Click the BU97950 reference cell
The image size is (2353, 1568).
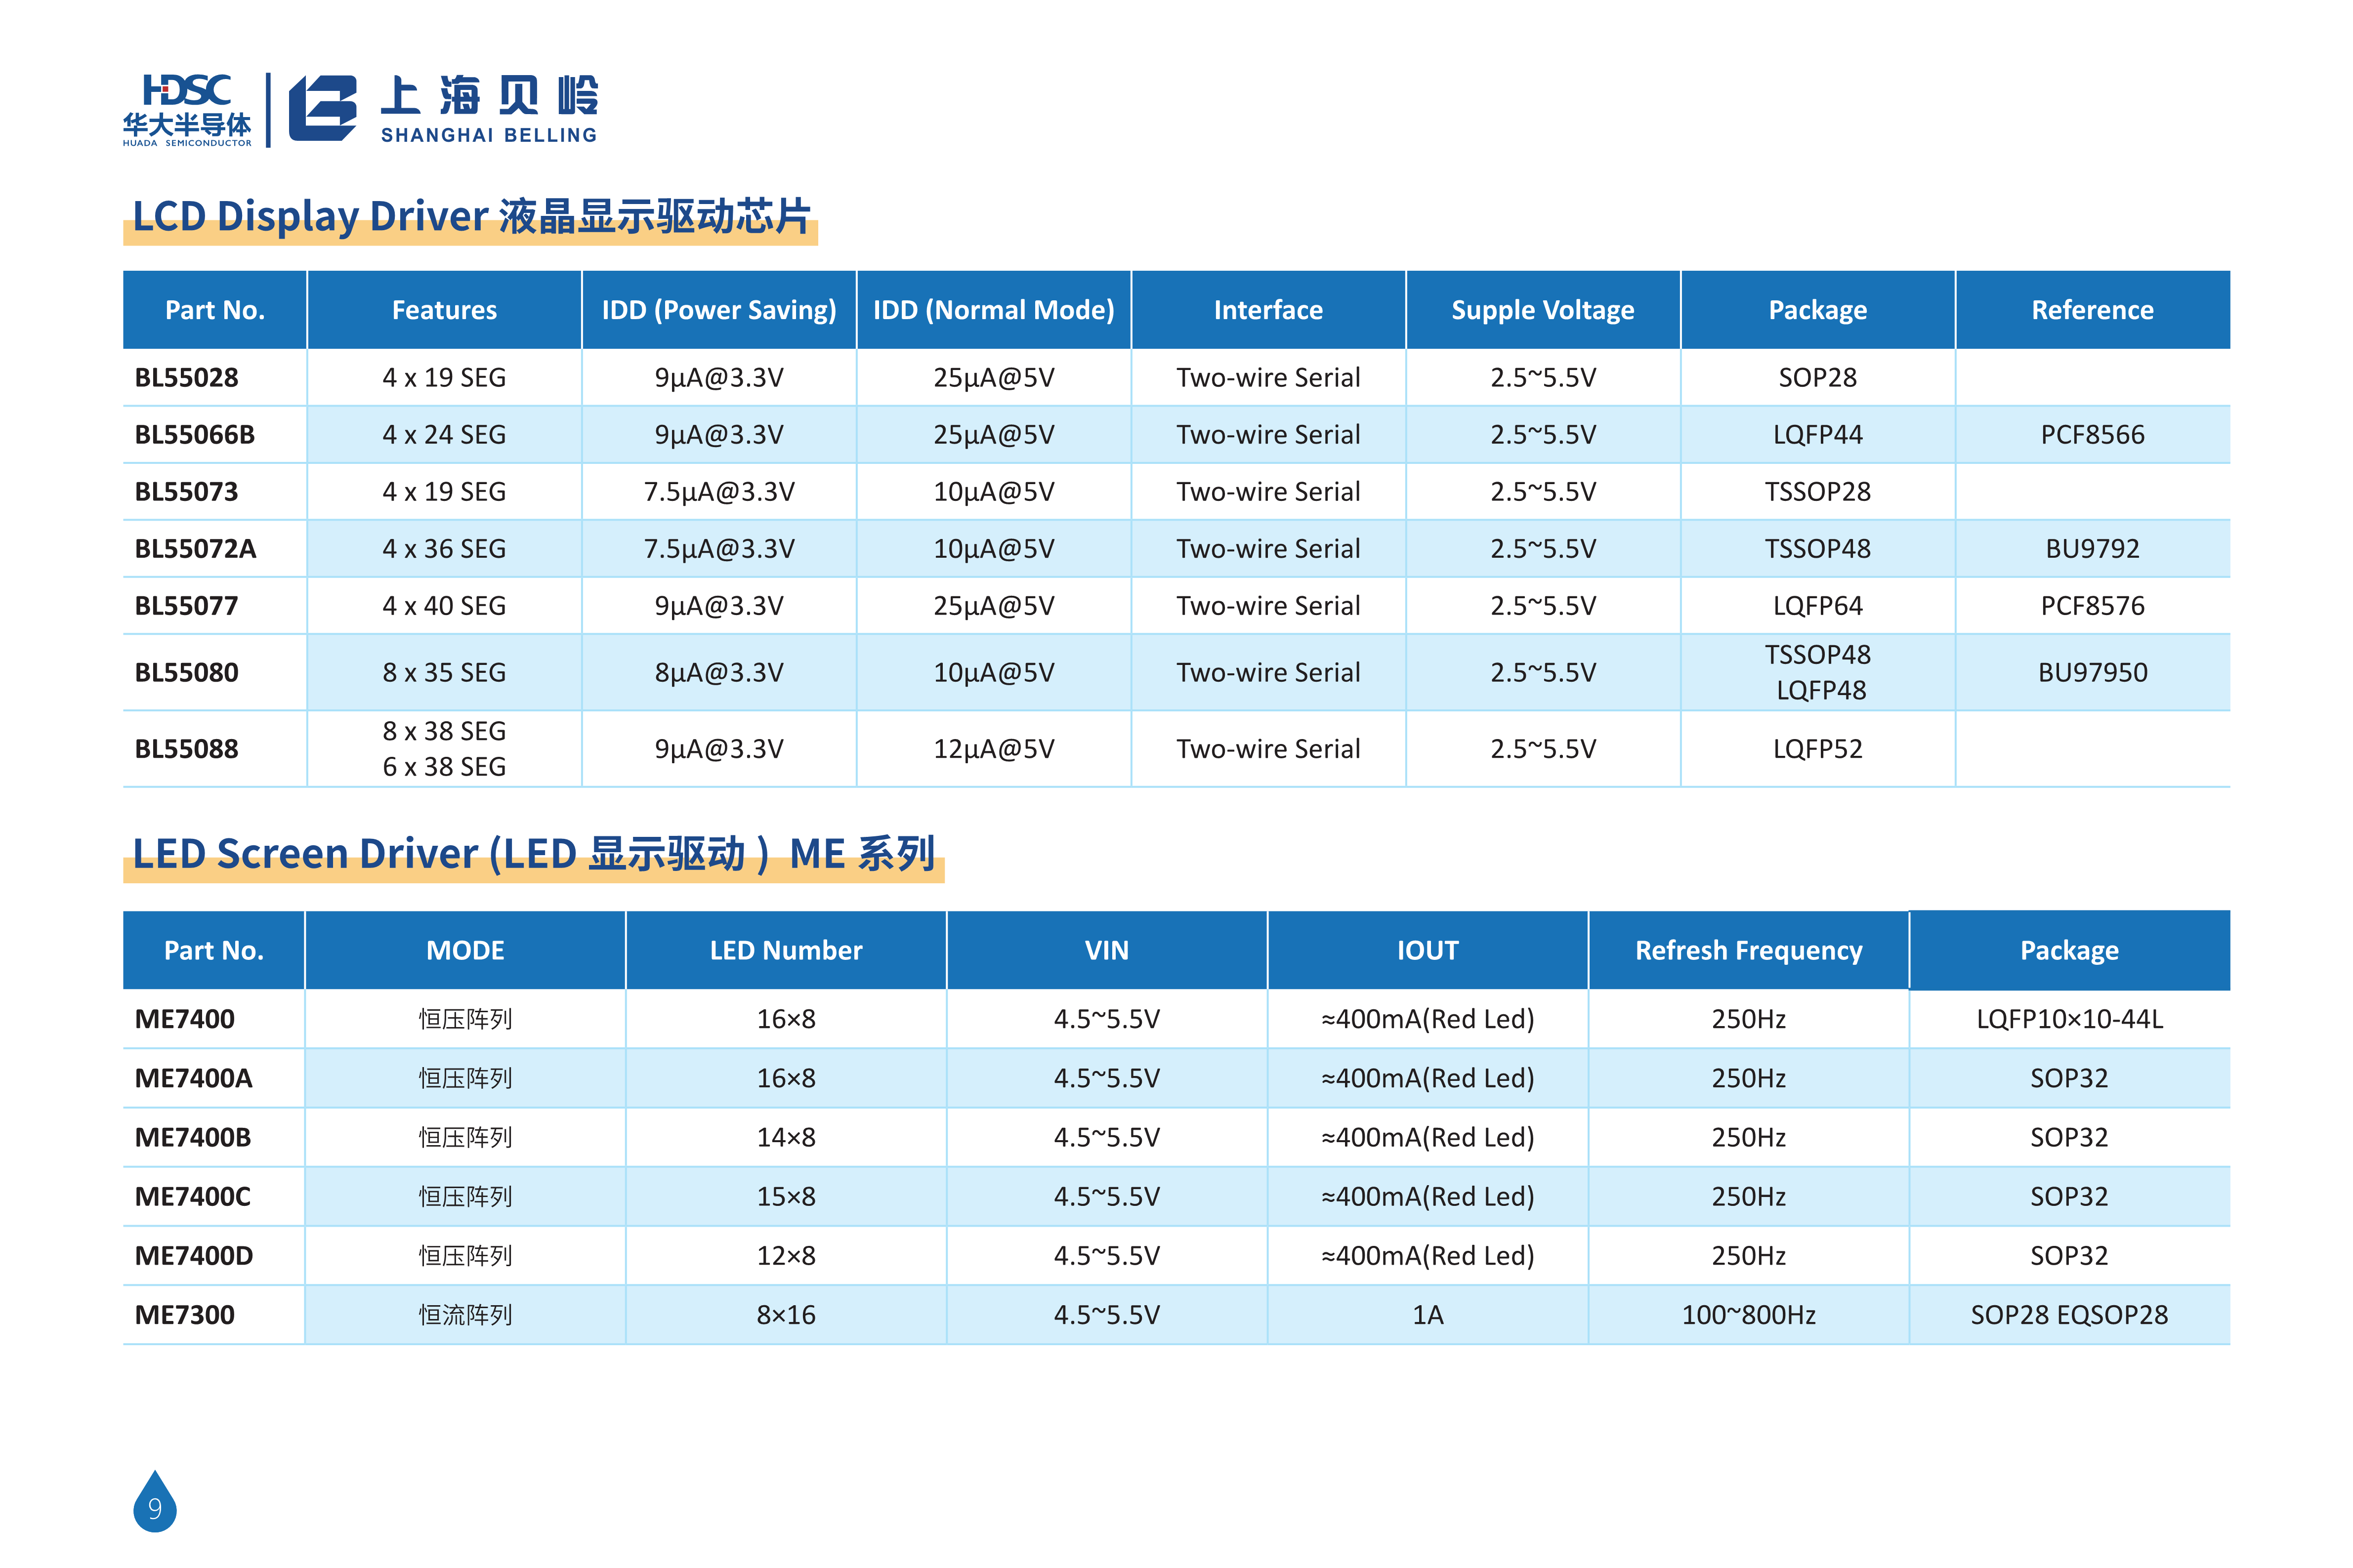tap(2092, 673)
